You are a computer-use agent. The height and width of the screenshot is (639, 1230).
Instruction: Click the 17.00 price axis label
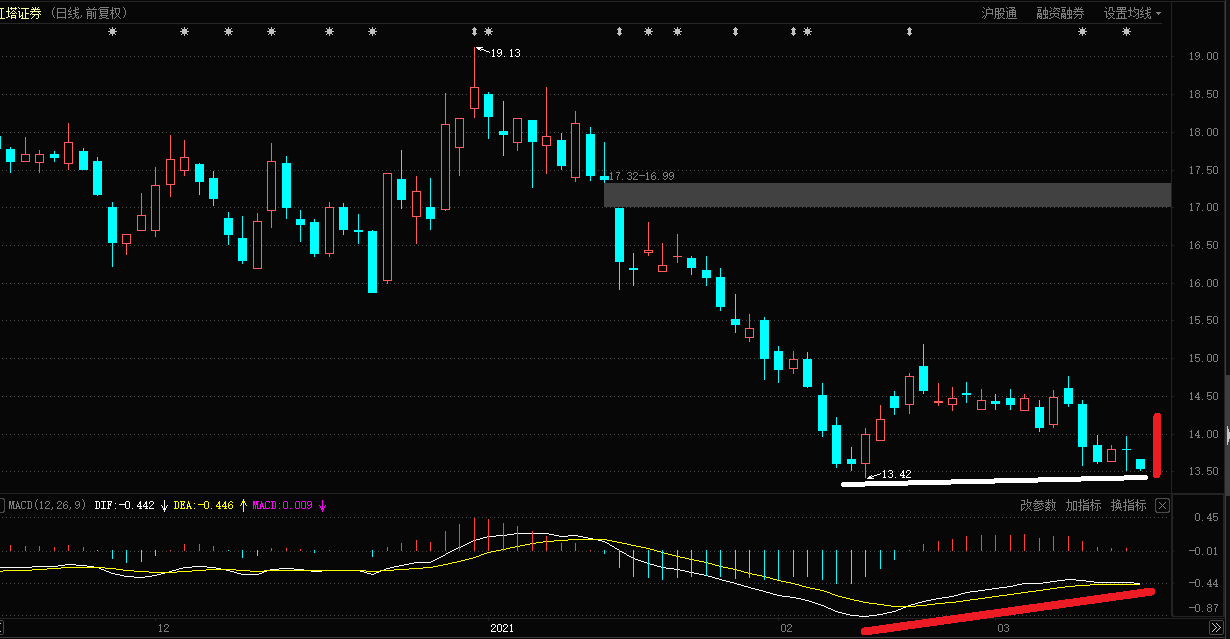coord(1203,208)
